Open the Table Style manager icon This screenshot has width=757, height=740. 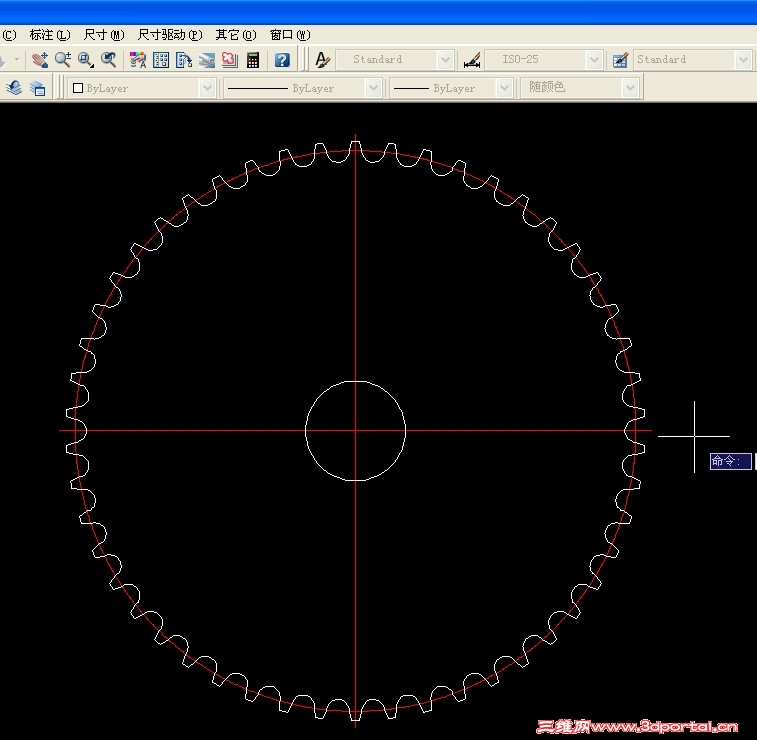pyautogui.click(x=620, y=60)
